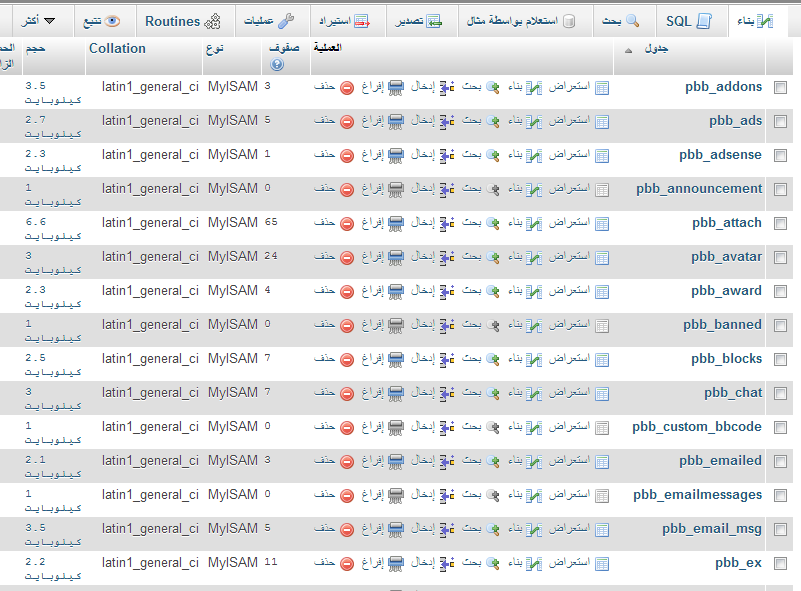
Task: Select the pbb_attach row checkbox
Action: (780, 223)
